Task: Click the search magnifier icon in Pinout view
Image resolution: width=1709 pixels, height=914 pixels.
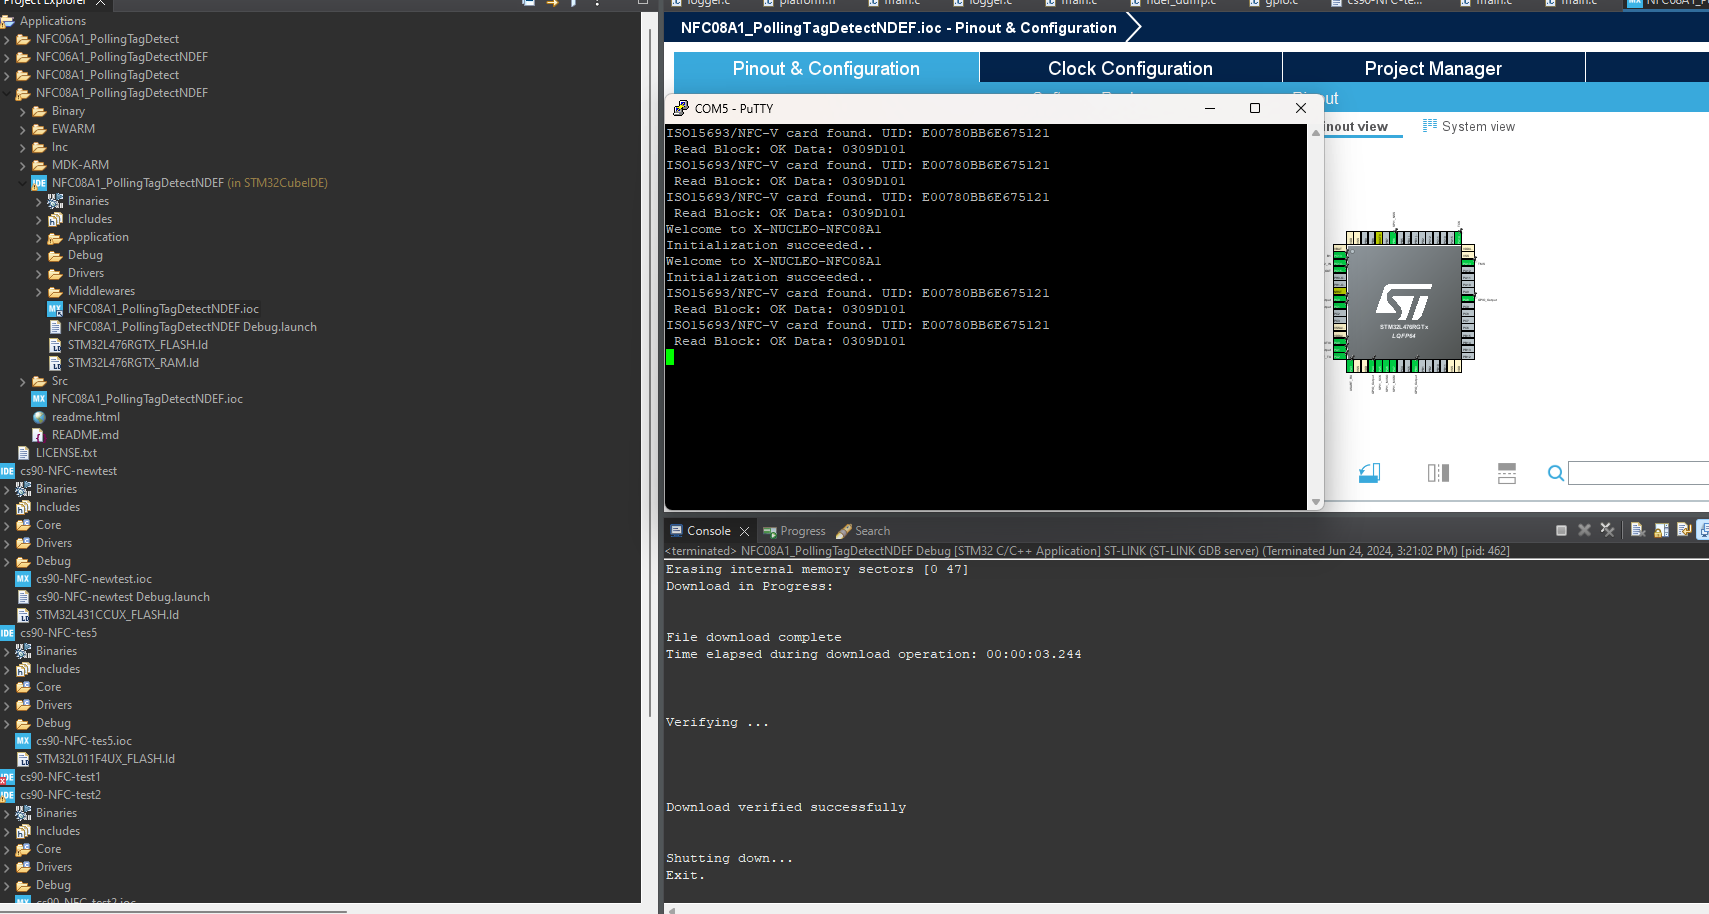Action: click(x=1556, y=473)
